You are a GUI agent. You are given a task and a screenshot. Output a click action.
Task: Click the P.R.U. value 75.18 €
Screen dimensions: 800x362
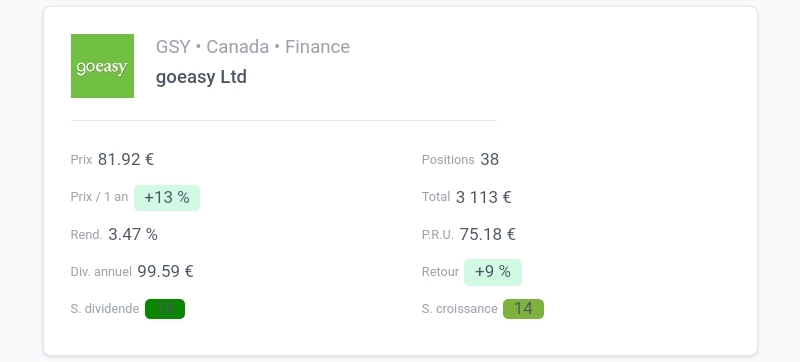(488, 235)
